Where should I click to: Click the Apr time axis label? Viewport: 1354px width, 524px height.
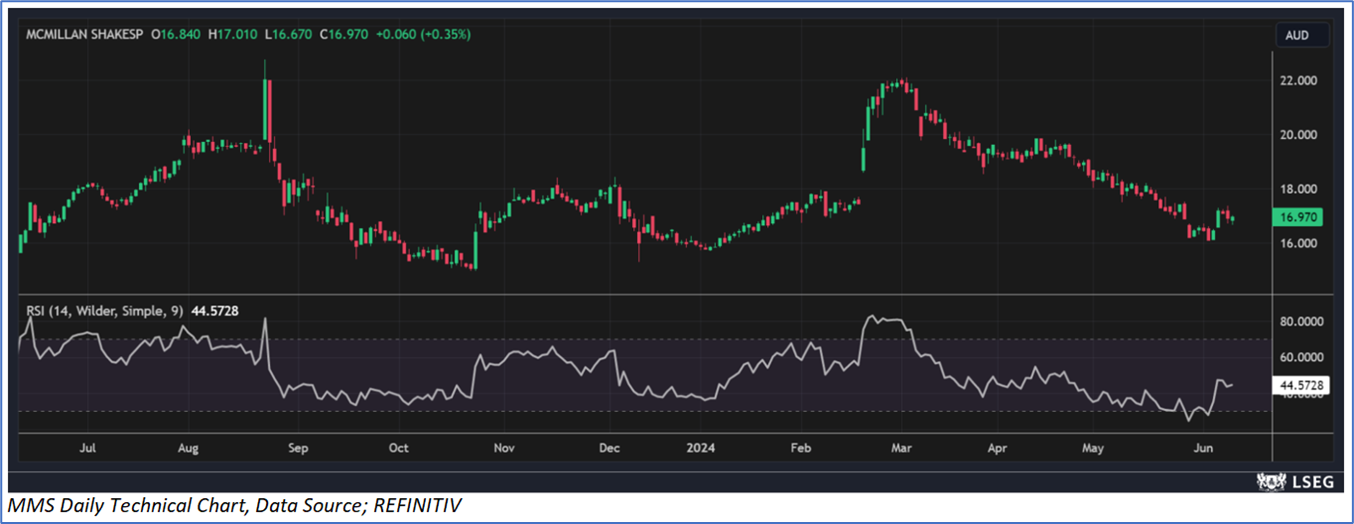point(996,449)
